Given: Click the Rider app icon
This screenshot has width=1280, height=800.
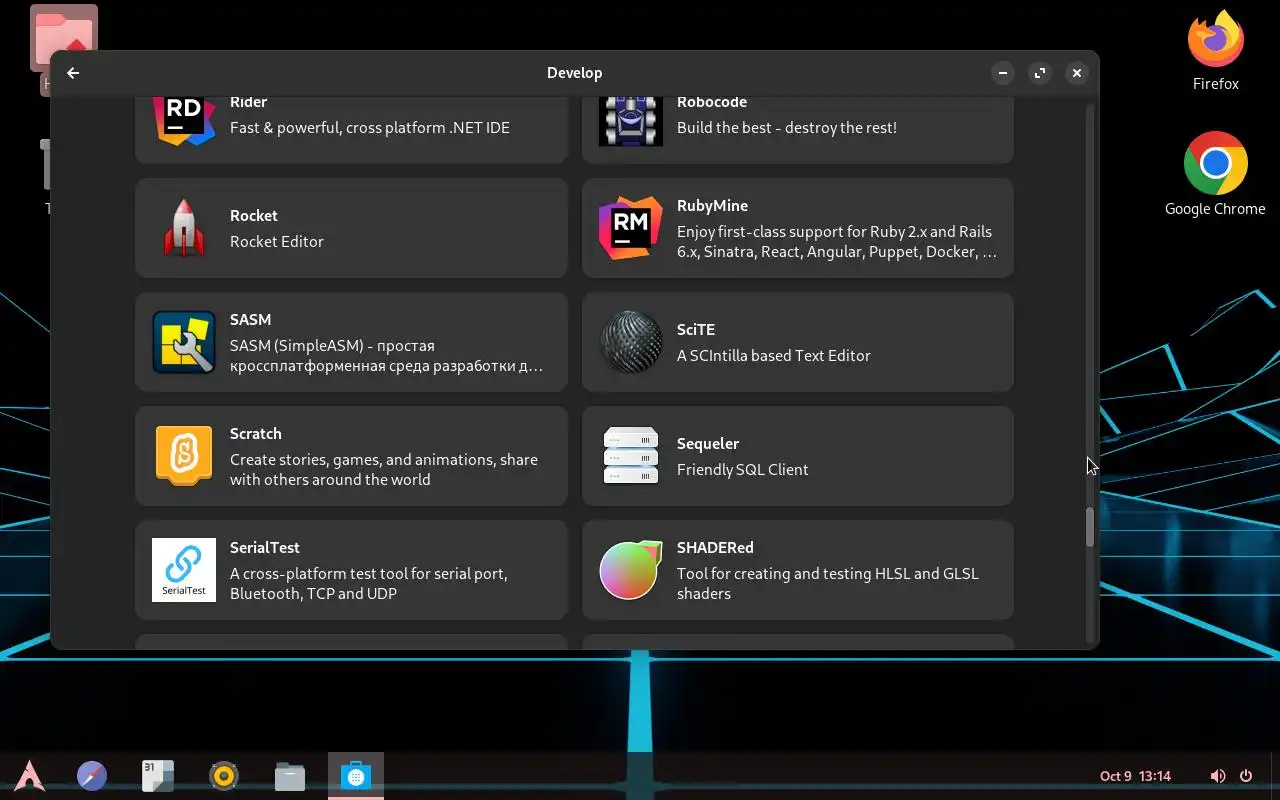Looking at the screenshot, I should pos(184,119).
